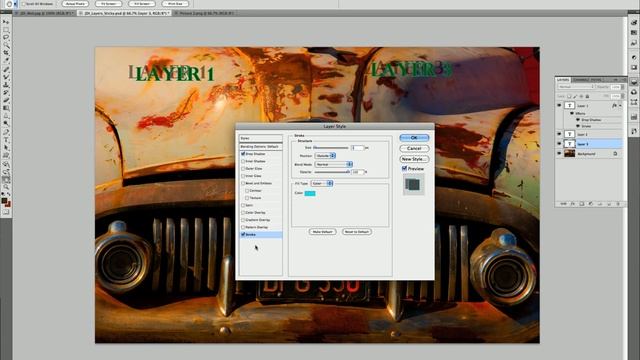
Task: Open the Fill Type dropdown
Action: (x=322, y=183)
